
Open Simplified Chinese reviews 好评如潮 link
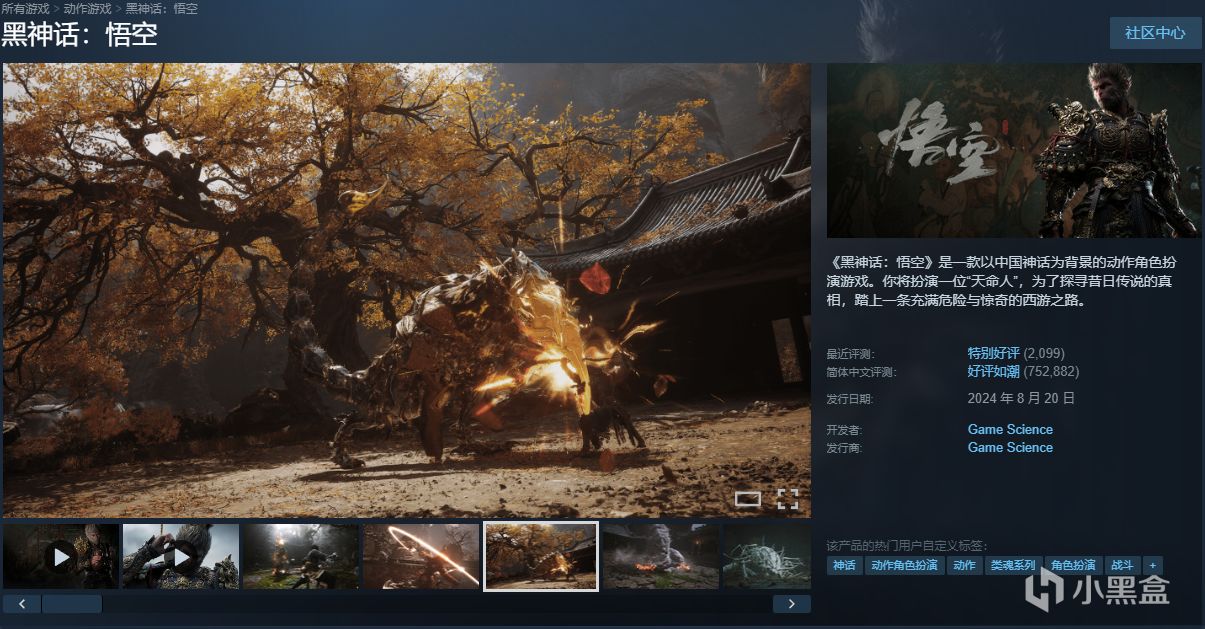point(993,371)
